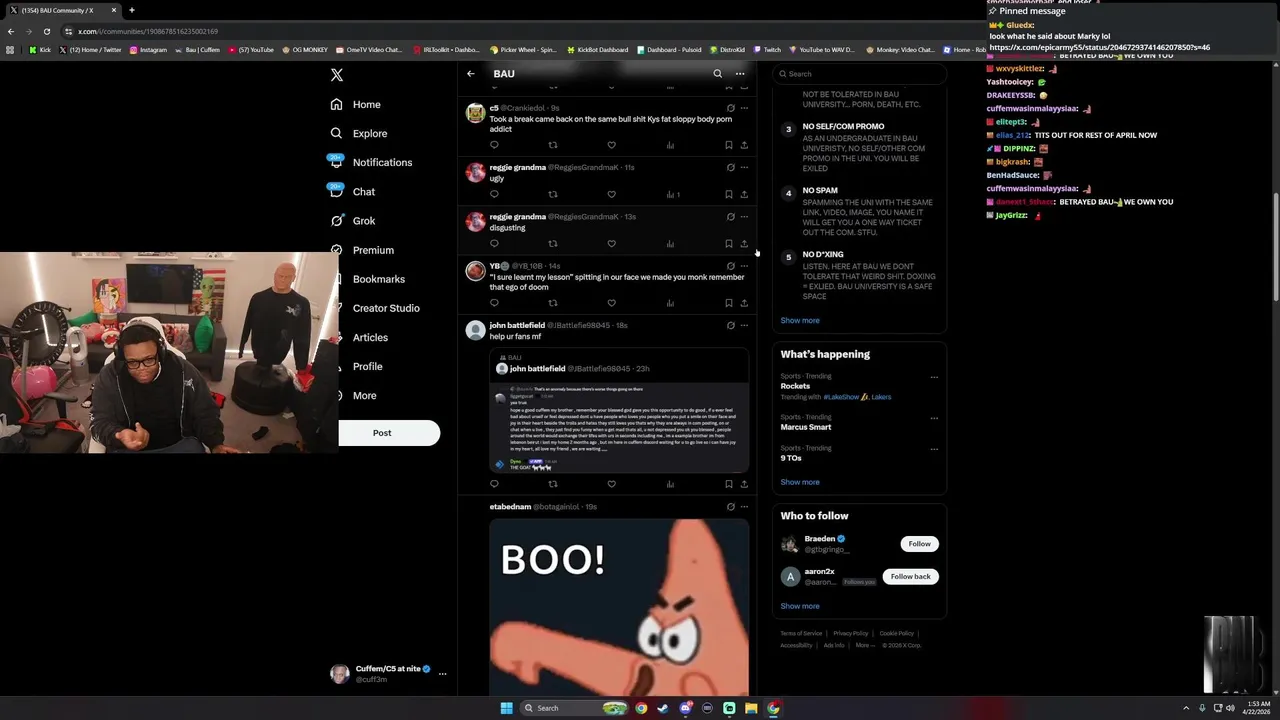Open Terms of Service footer link
This screenshot has width=1280, height=720.
tap(801, 633)
